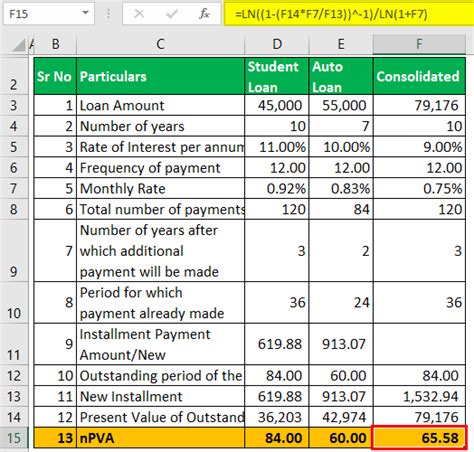Select row 9 header
This screenshot has height=452, width=474.
[14, 250]
